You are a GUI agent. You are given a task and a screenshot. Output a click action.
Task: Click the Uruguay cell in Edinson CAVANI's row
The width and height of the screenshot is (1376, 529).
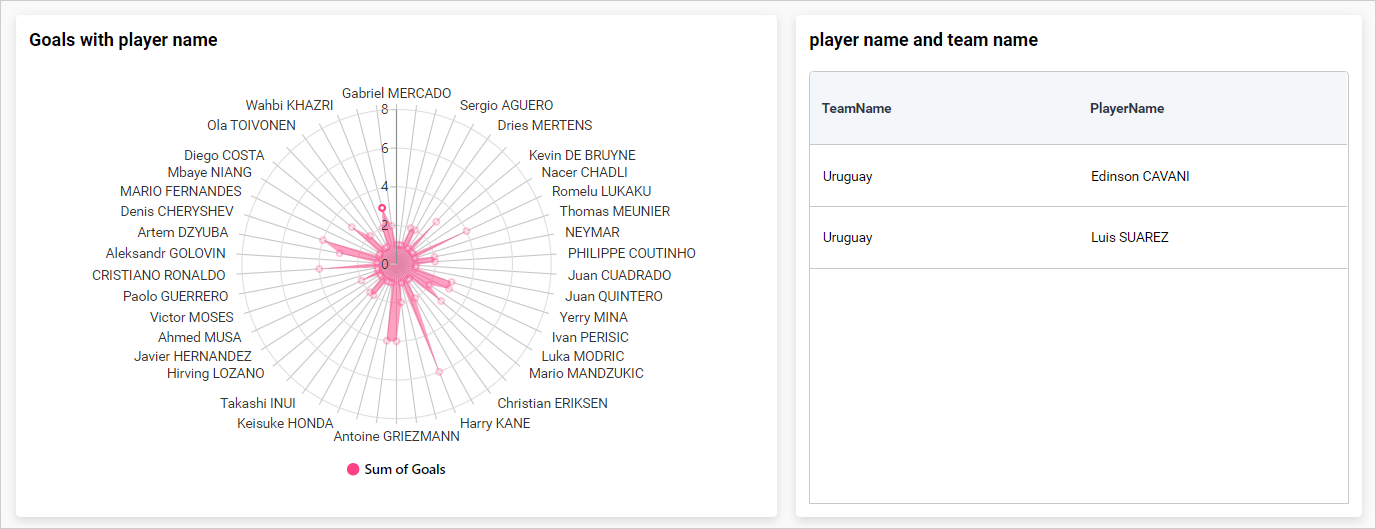click(x=847, y=176)
